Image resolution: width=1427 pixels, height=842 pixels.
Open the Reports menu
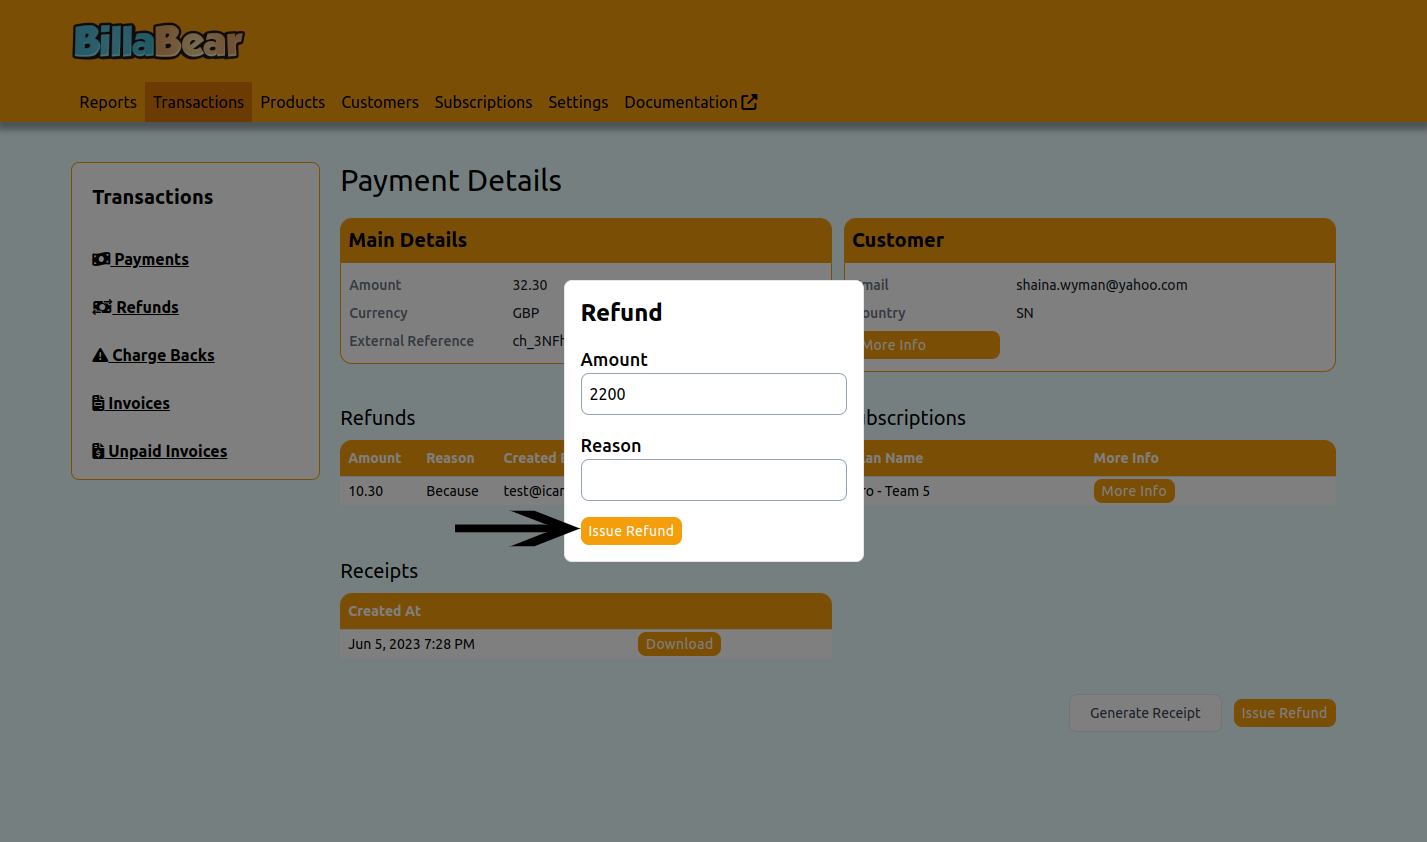coord(108,102)
